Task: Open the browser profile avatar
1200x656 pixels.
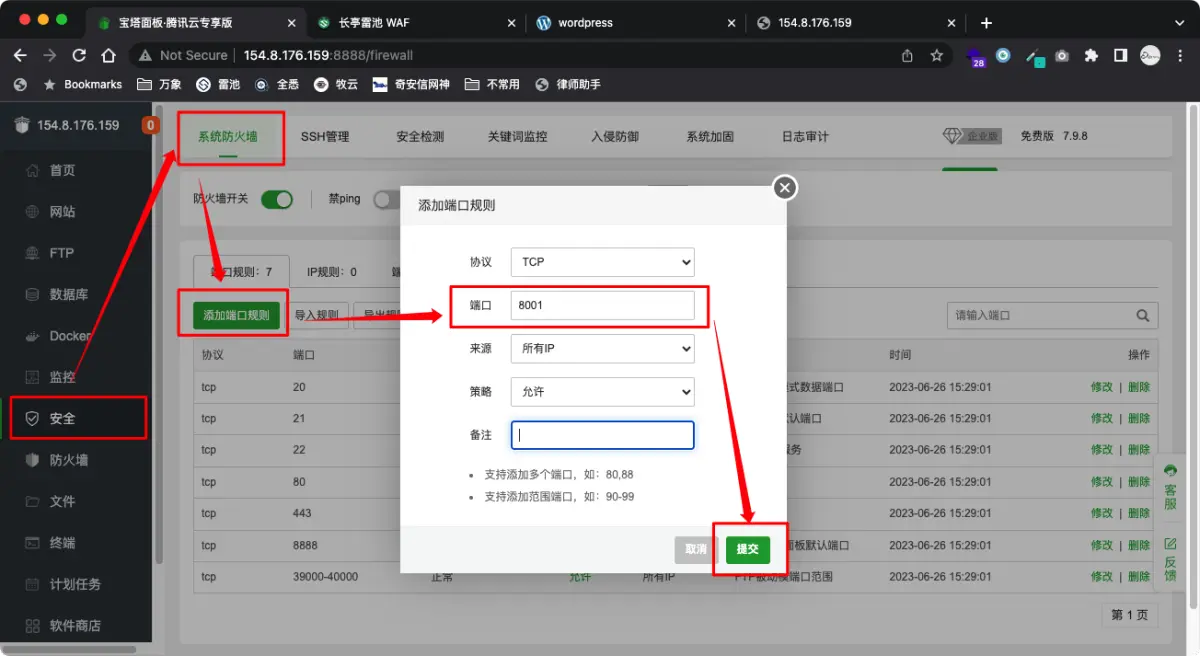Action: pyautogui.click(x=1150, y=56)
